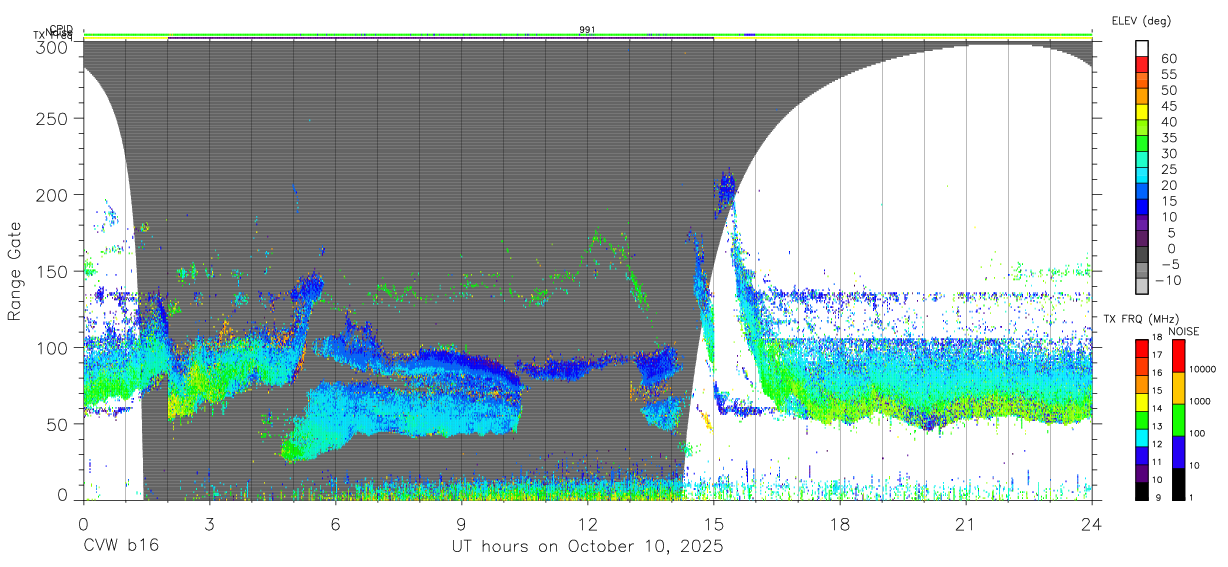Click the cyan ELEV swatch between 25 and 30
Viewport: 1228px width, 567px height.
click(x=1143, y=161)
